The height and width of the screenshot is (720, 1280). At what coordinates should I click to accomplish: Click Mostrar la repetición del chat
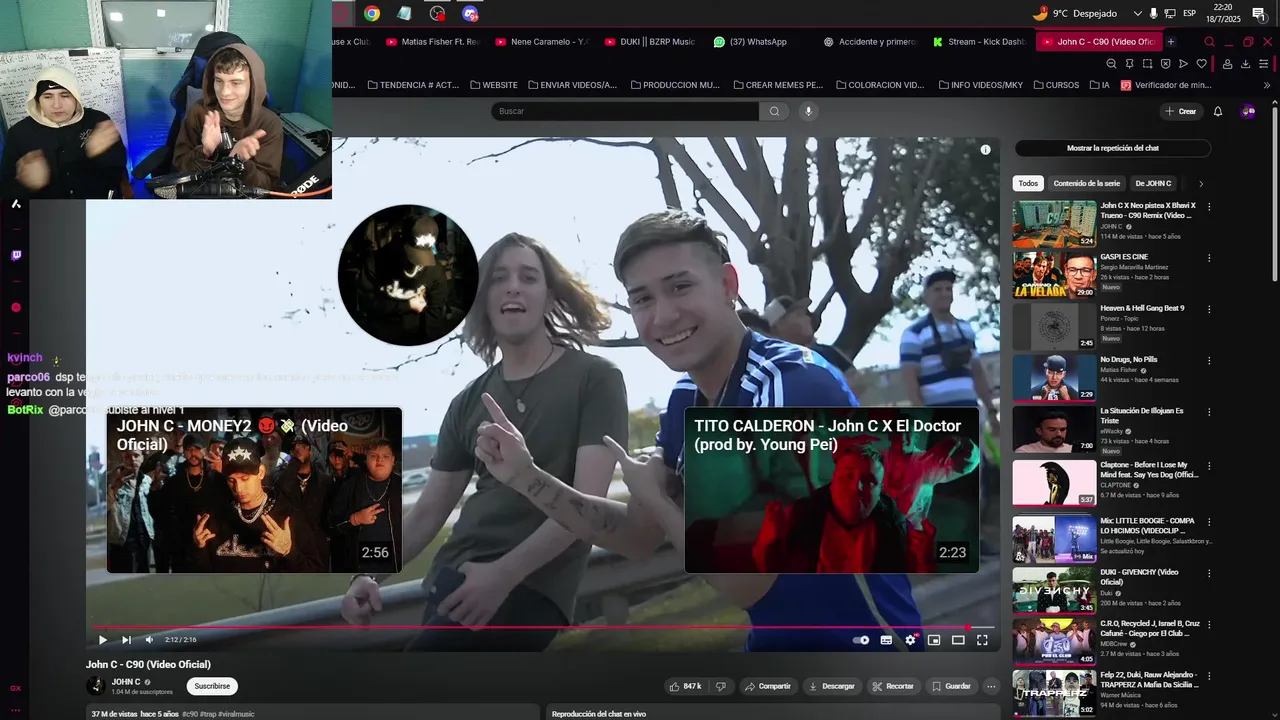[x=1113, y=148]
